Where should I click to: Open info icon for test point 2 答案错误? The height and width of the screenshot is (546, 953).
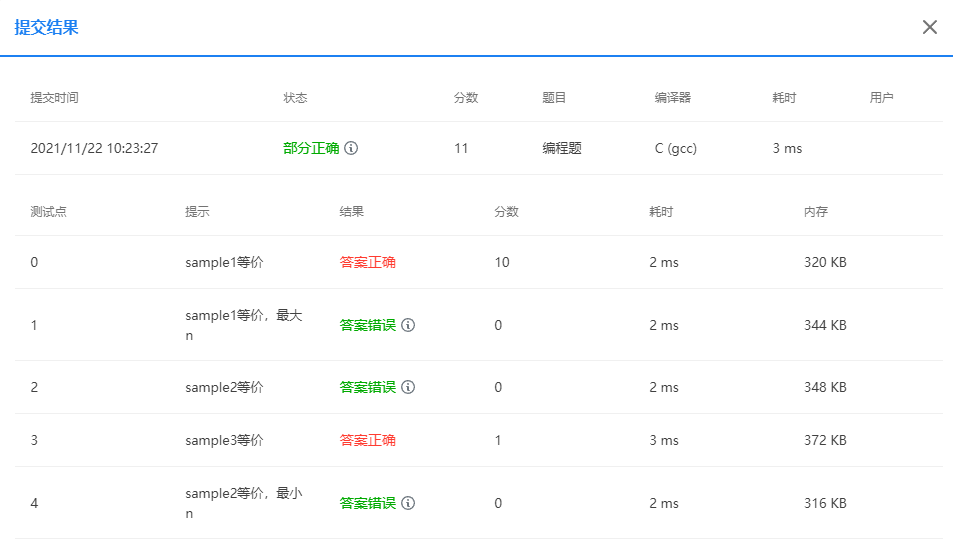(x=408, y=387)
